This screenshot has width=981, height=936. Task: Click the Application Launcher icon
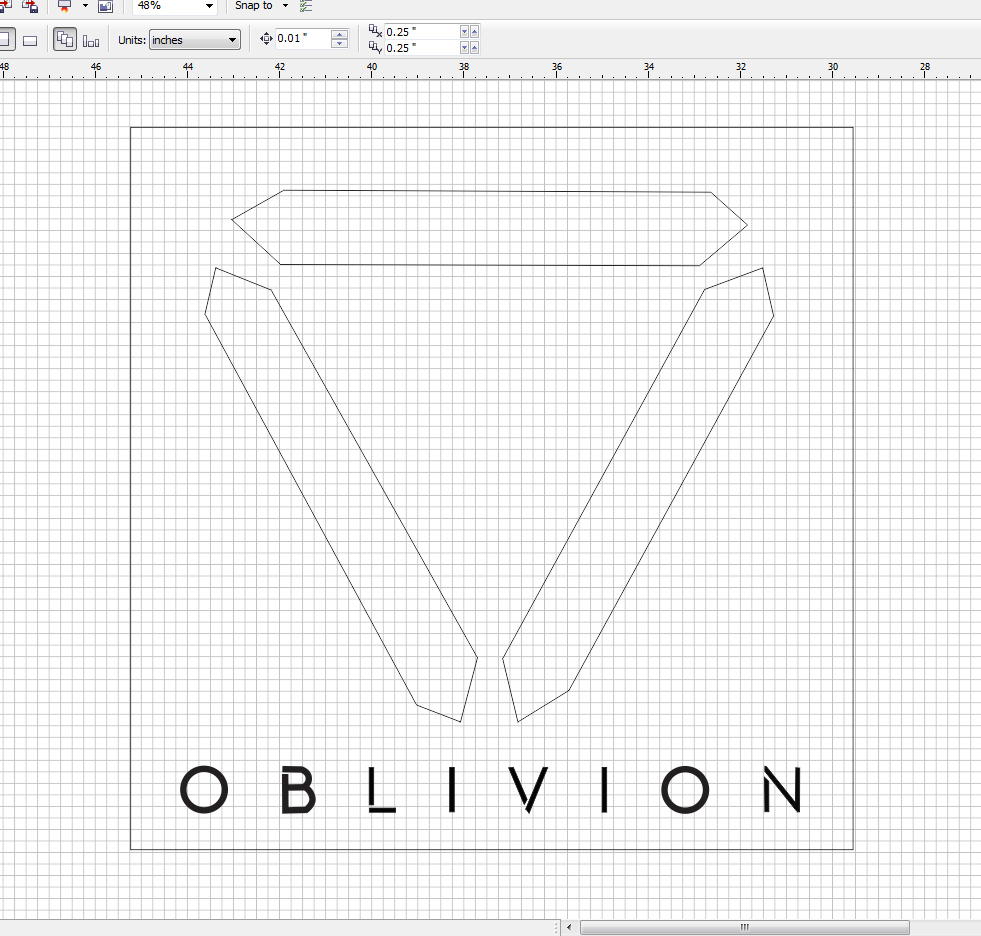coord(65,6)
